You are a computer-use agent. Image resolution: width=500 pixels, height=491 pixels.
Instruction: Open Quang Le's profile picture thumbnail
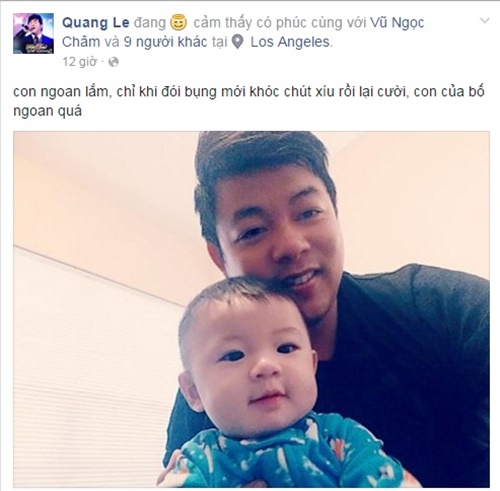(x=33, y=34)
